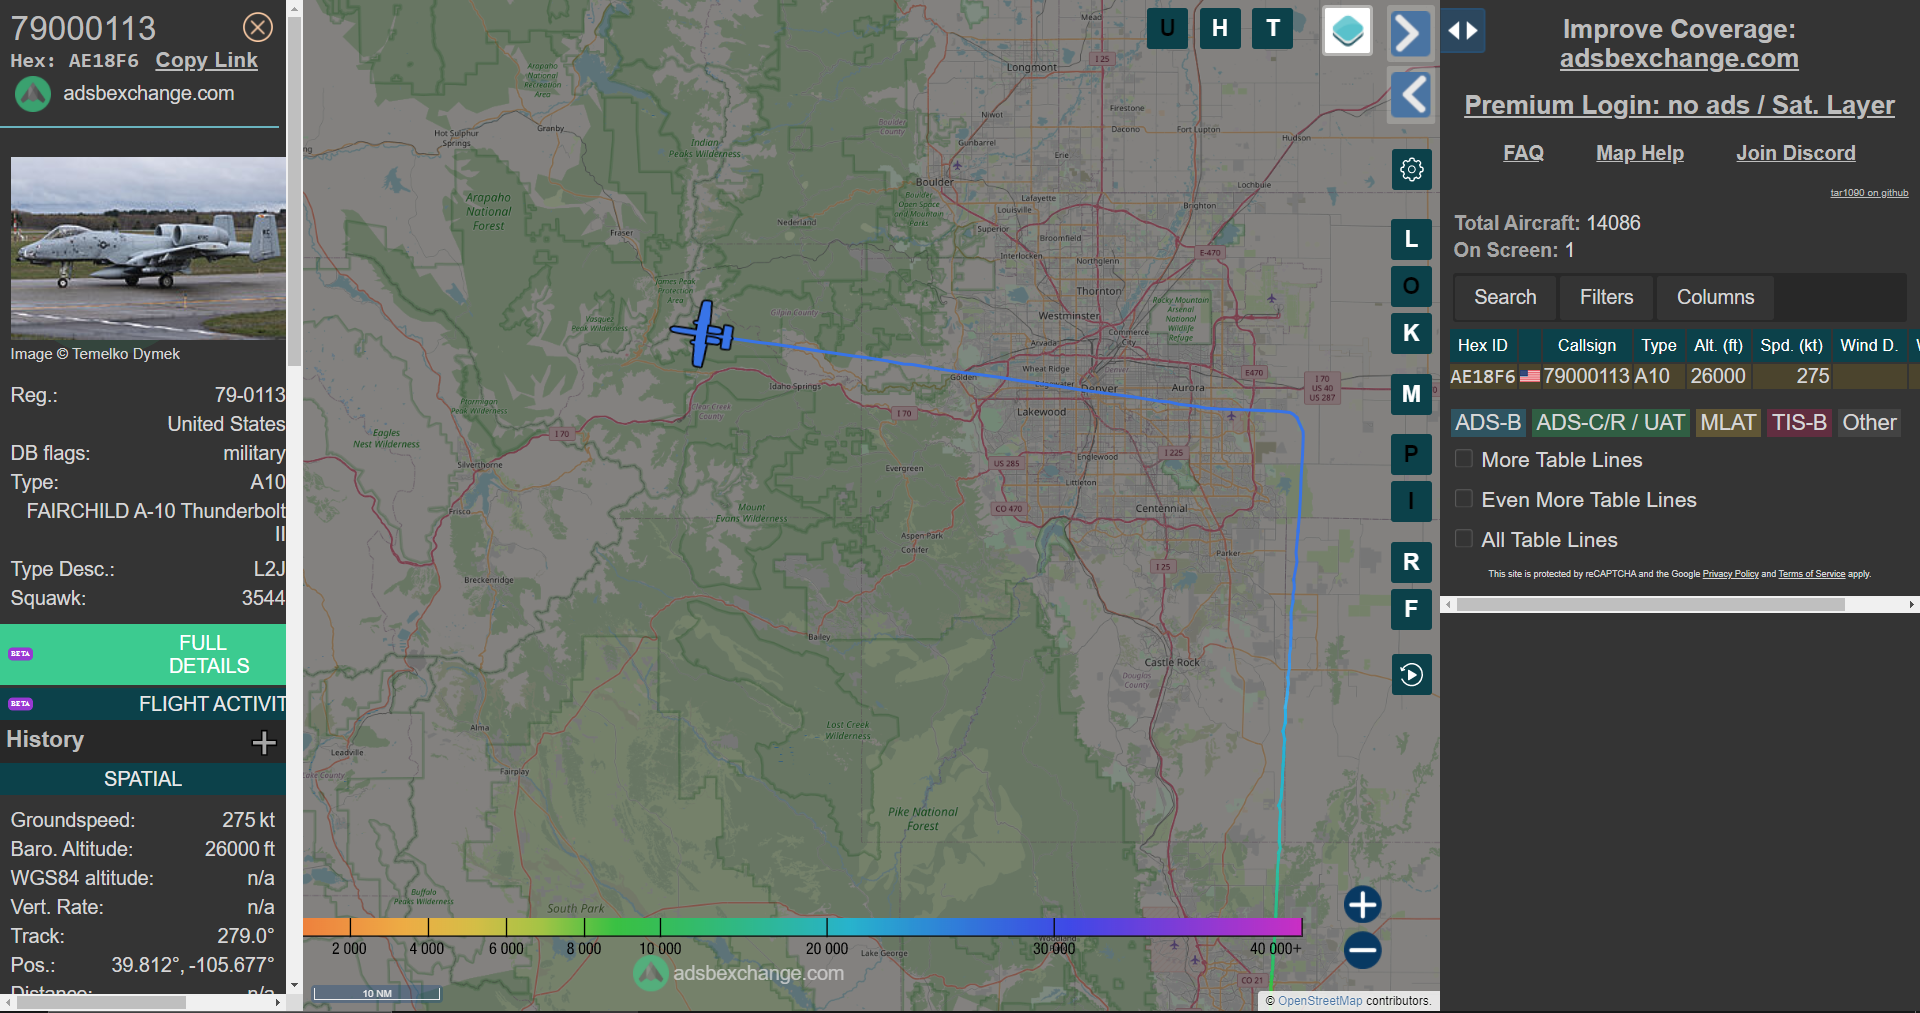Image resolution: width=1920 pixels, height=1013 pixels.
Task: Open the map settings gear
Action: coord(1411,169)
